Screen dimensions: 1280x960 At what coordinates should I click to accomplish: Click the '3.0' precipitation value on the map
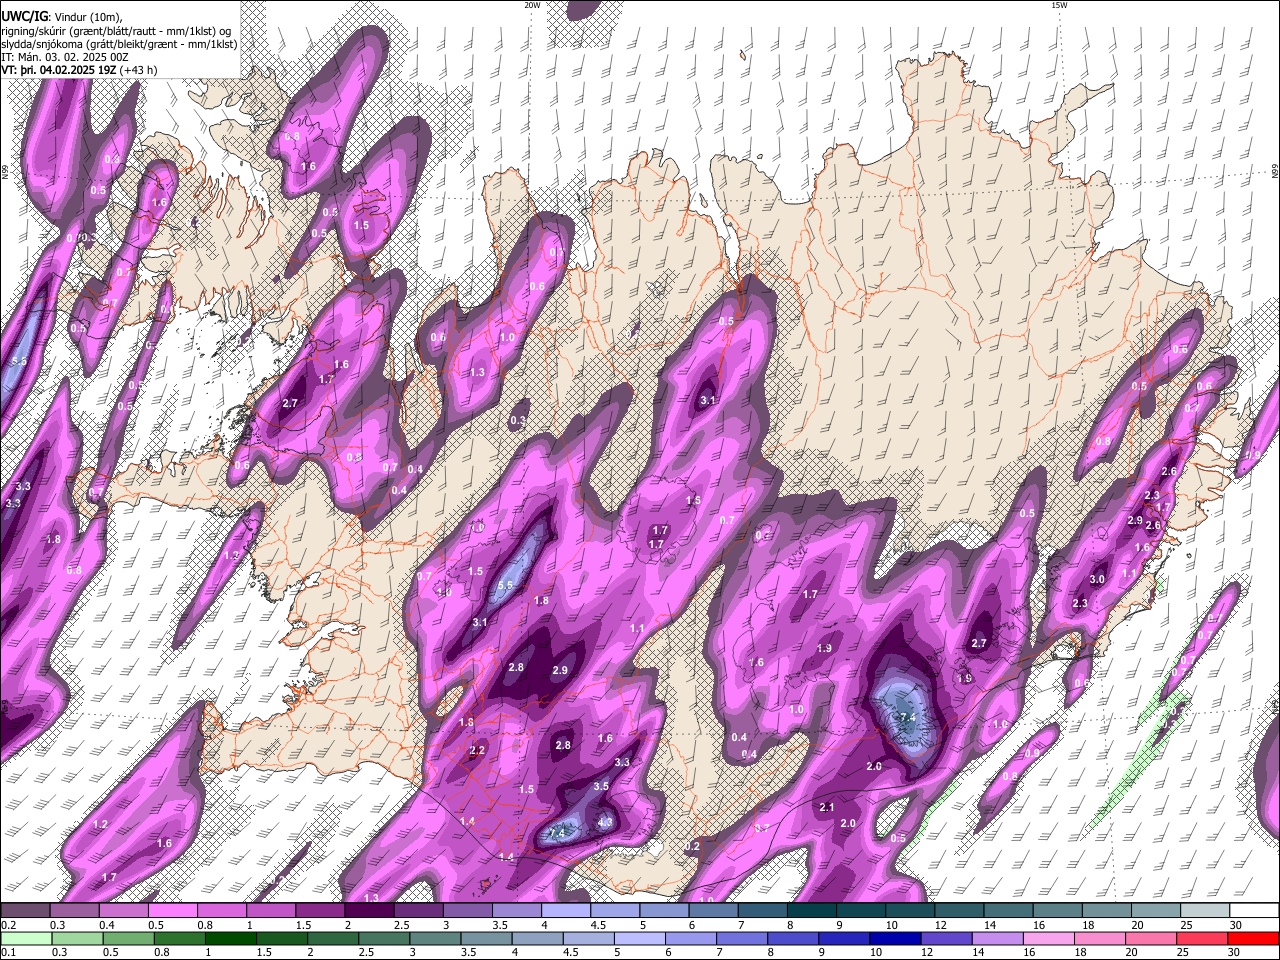click(x=1097, y=580)
